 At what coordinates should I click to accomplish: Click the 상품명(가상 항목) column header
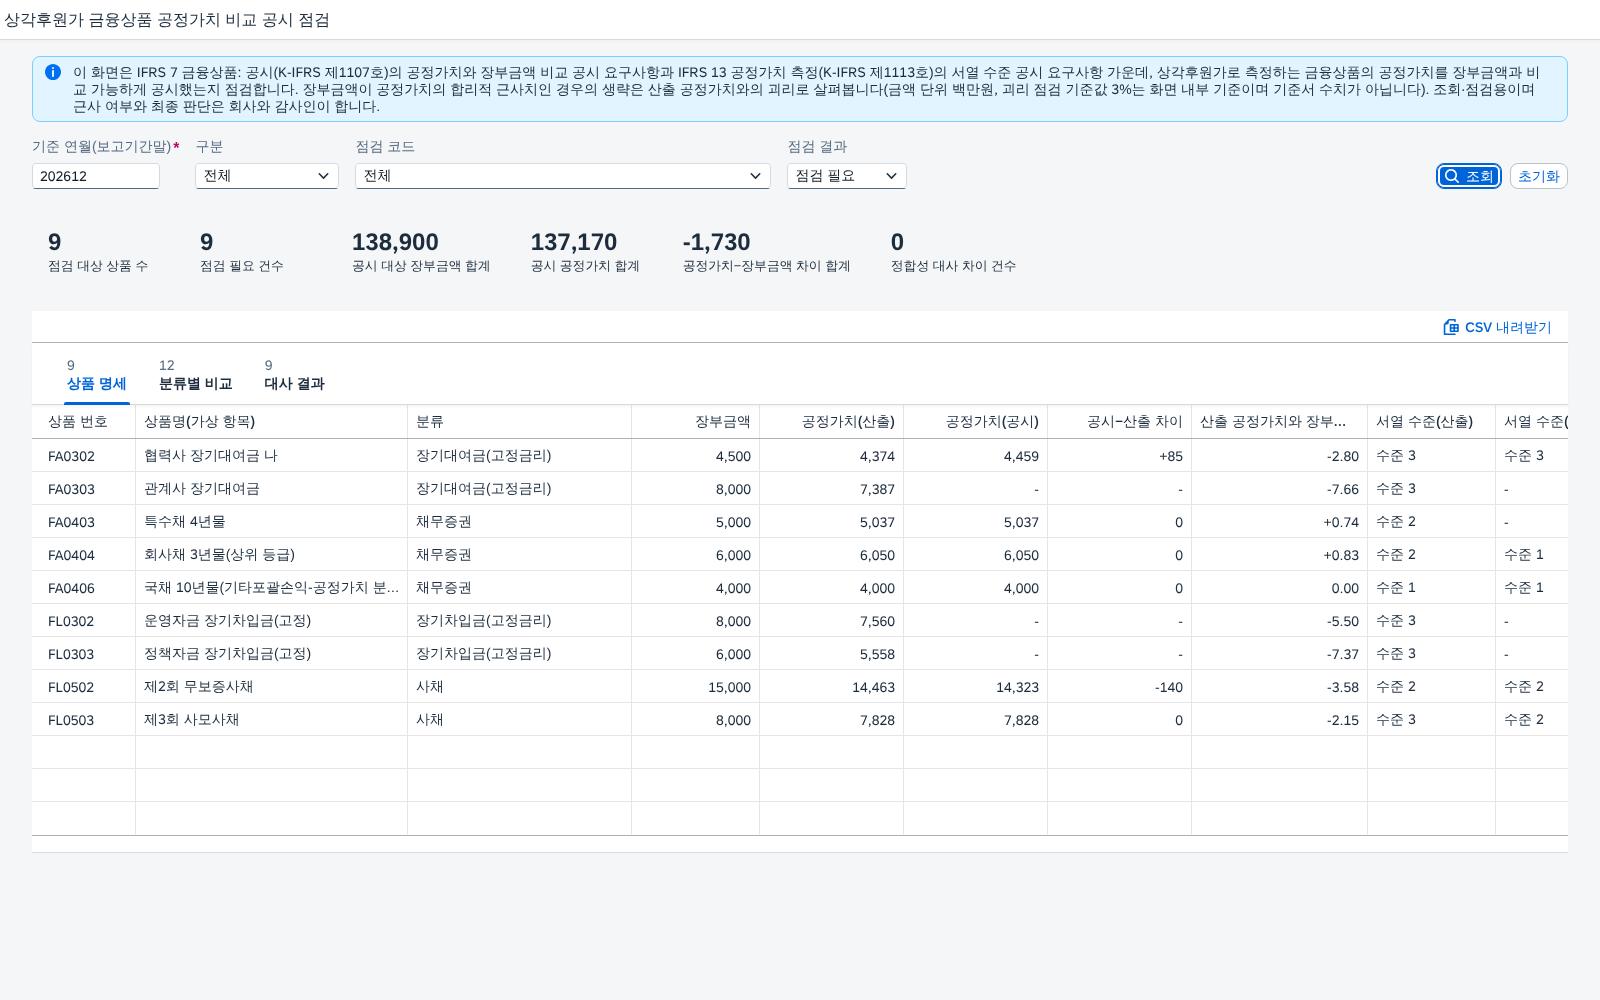pos(272,422)
